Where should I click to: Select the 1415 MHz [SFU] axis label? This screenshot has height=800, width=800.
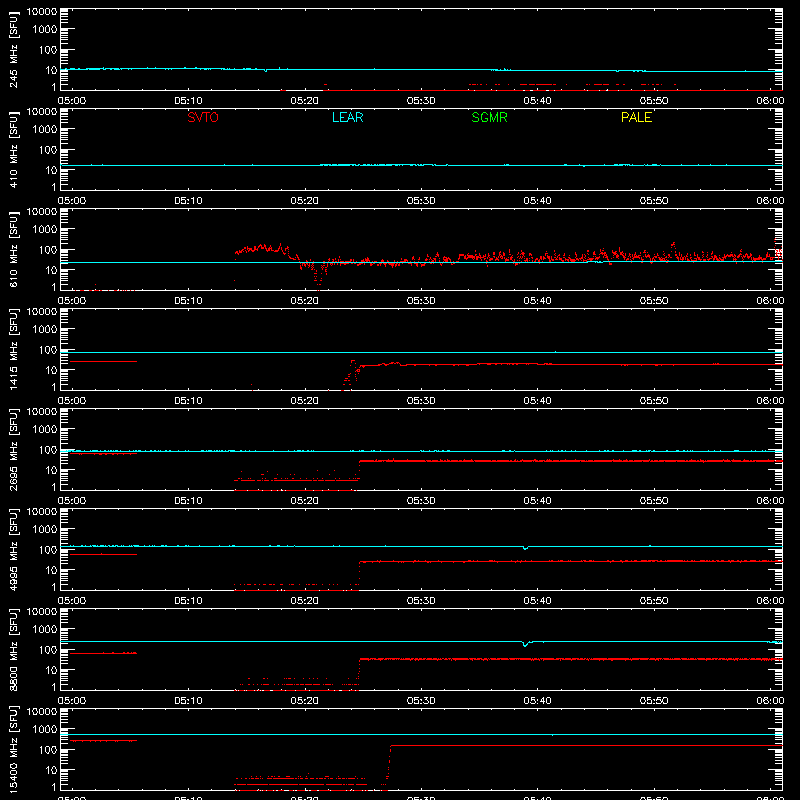pos(13,350)
